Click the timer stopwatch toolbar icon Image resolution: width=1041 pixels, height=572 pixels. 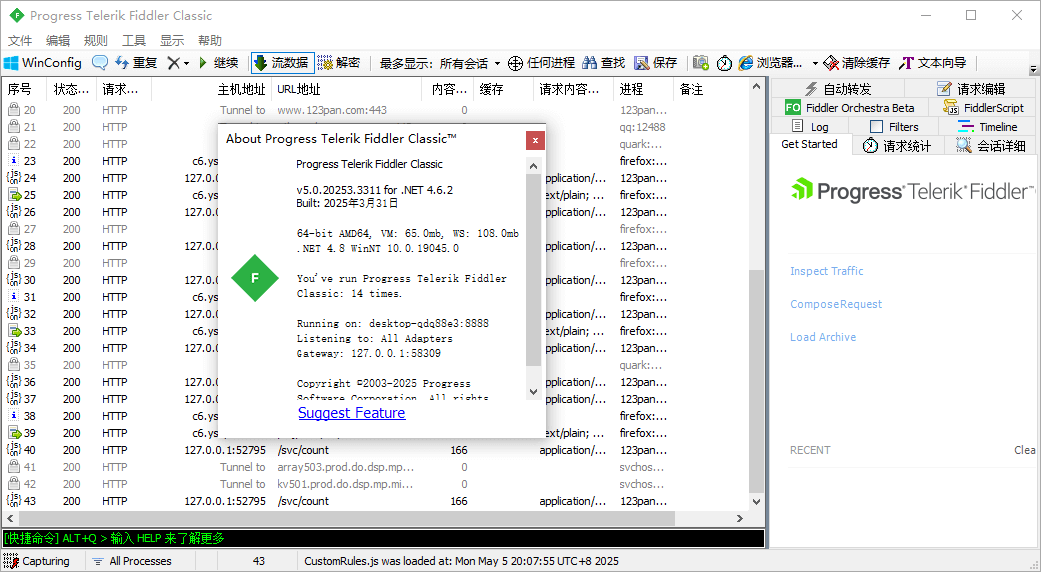724,63
